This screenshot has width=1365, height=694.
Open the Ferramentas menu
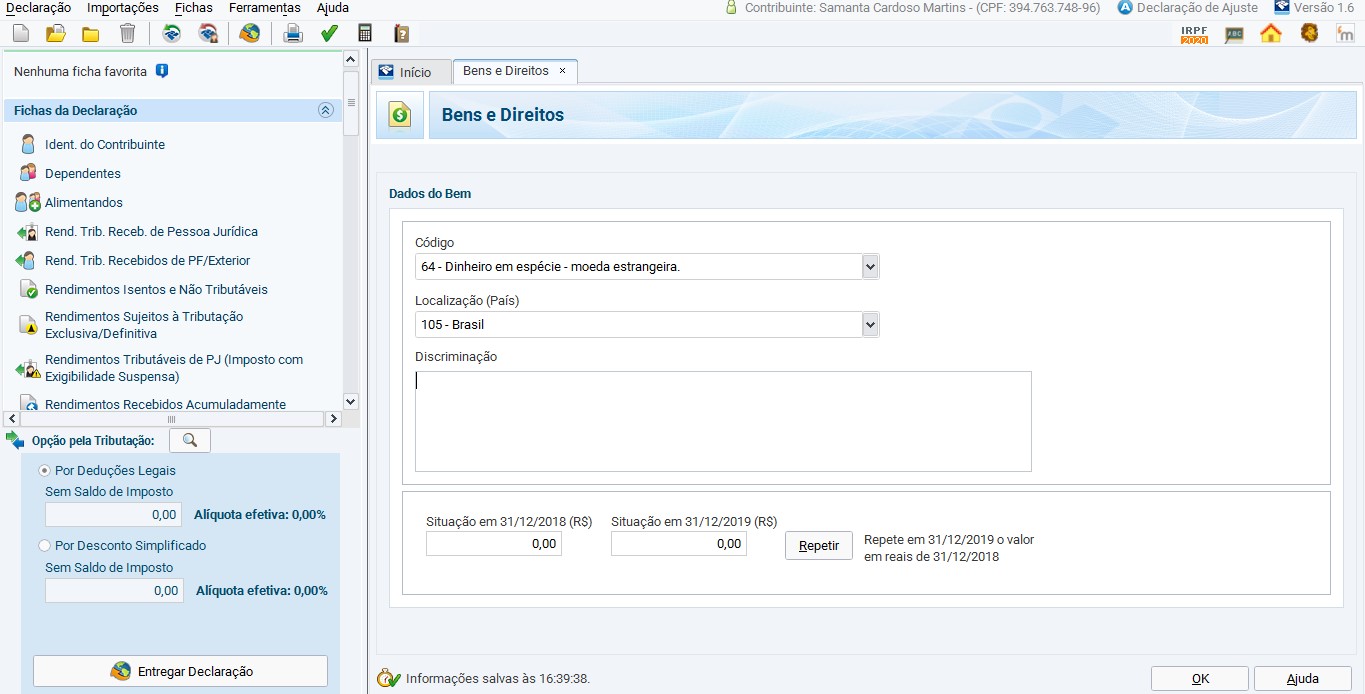click(x=265, y=7)
